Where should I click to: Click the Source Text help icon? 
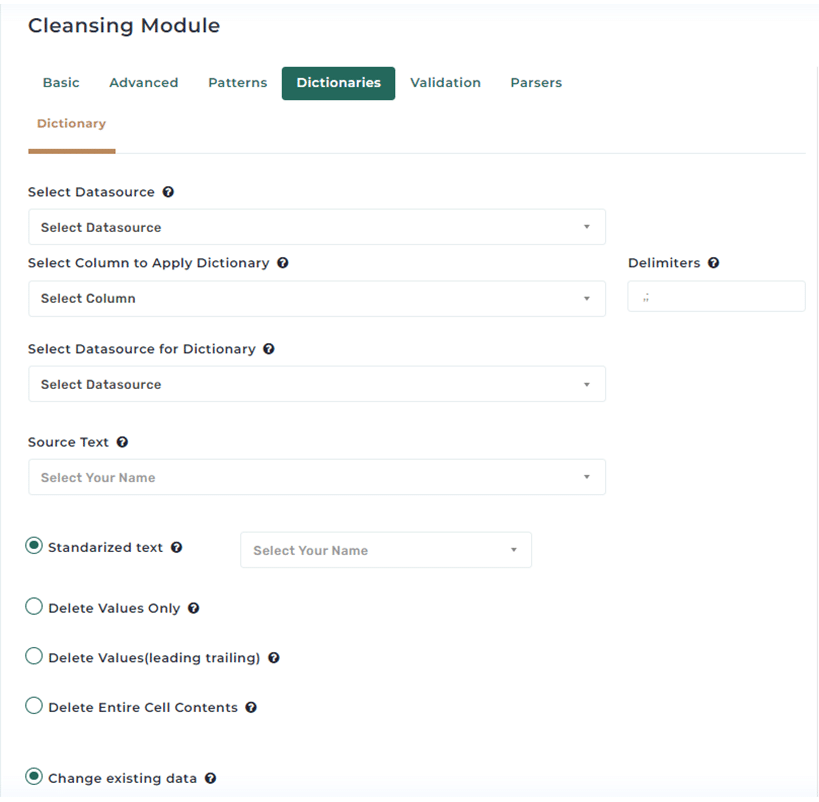coord(122,442)
